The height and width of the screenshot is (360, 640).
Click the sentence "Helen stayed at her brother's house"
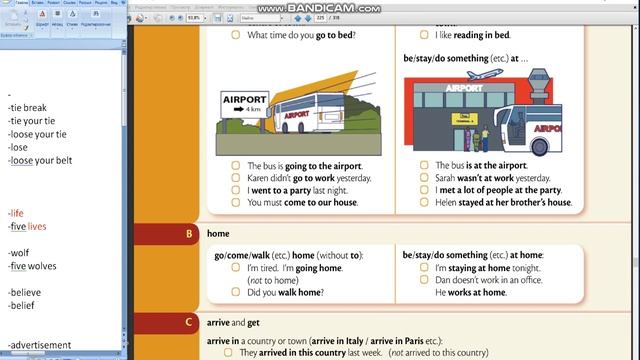[x=504, y=202]
